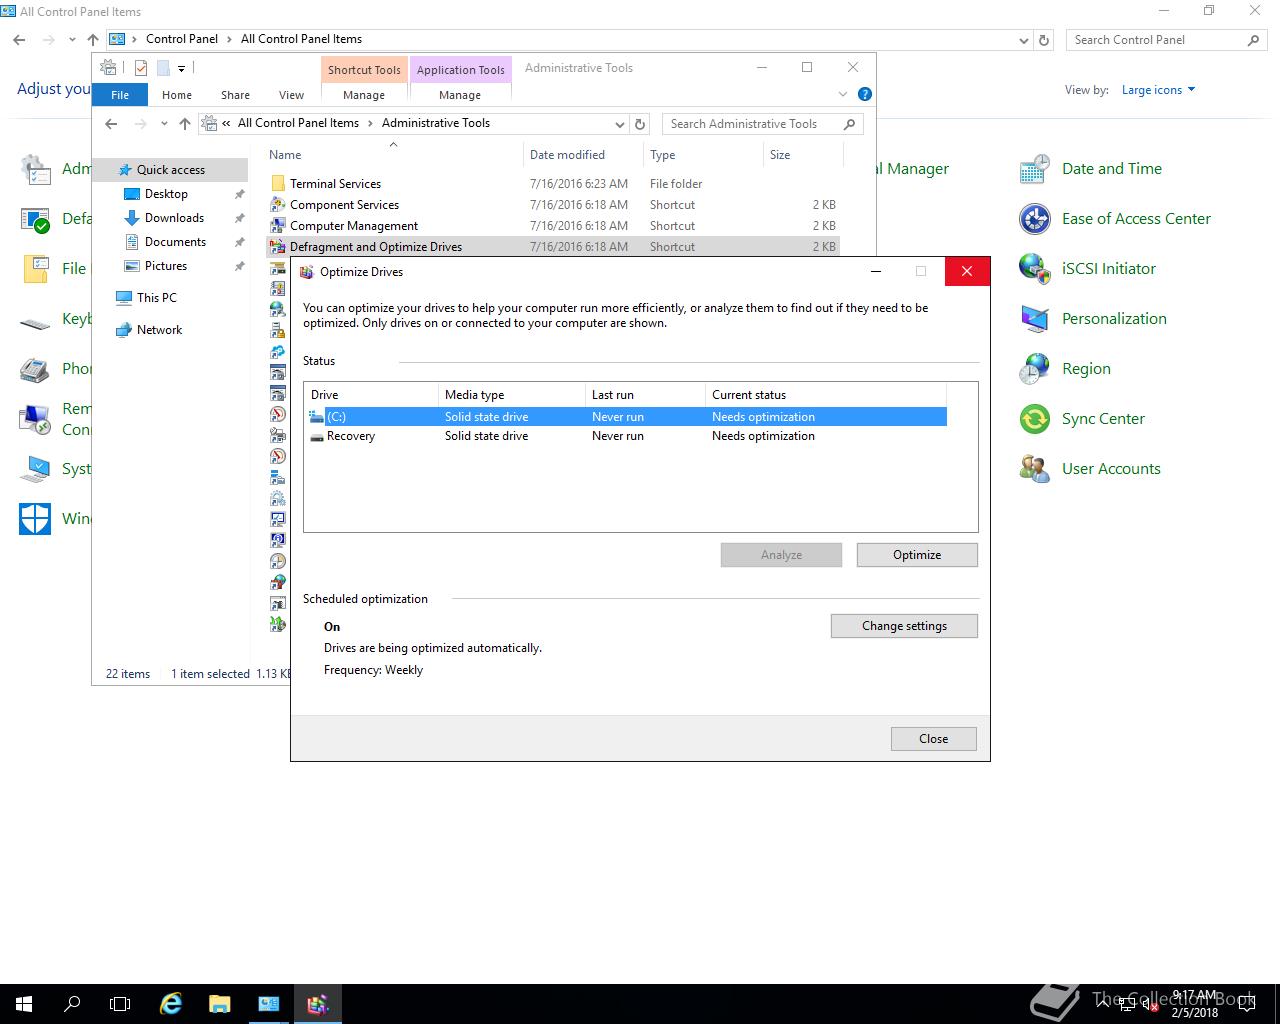Open the Region globe icon
1280x1024 pixels.
click(1034, 369)
